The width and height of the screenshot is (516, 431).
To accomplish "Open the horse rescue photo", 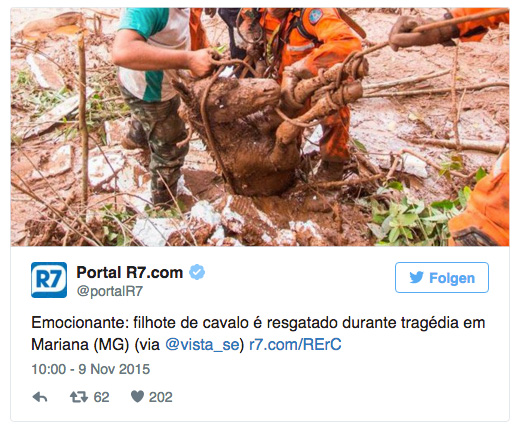I will click(260, 127).
